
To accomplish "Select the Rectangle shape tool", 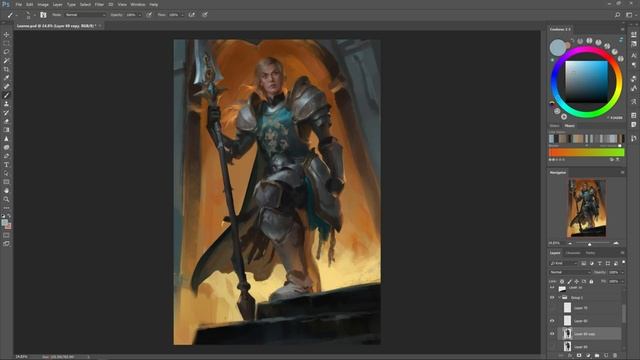I will click(6, 182).
